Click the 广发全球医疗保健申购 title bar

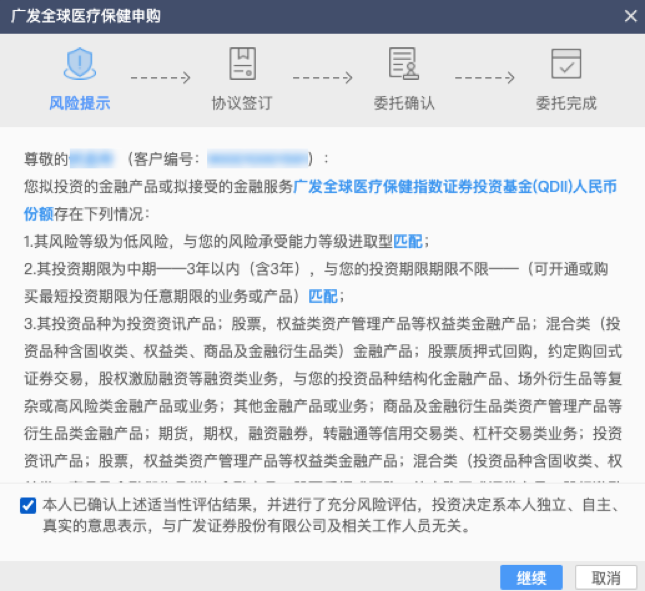[300, 16]
